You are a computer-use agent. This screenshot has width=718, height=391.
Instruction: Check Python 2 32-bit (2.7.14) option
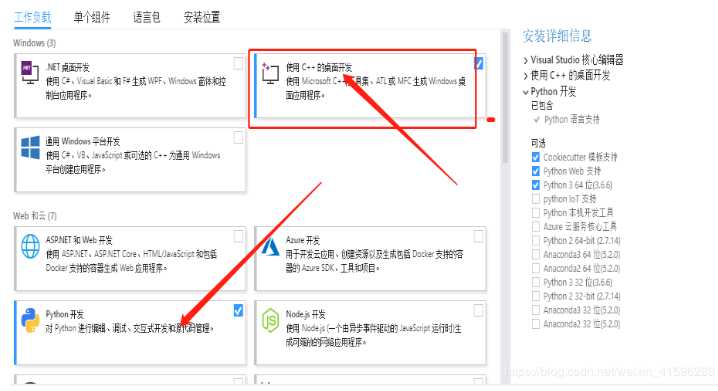coord(536,296)
